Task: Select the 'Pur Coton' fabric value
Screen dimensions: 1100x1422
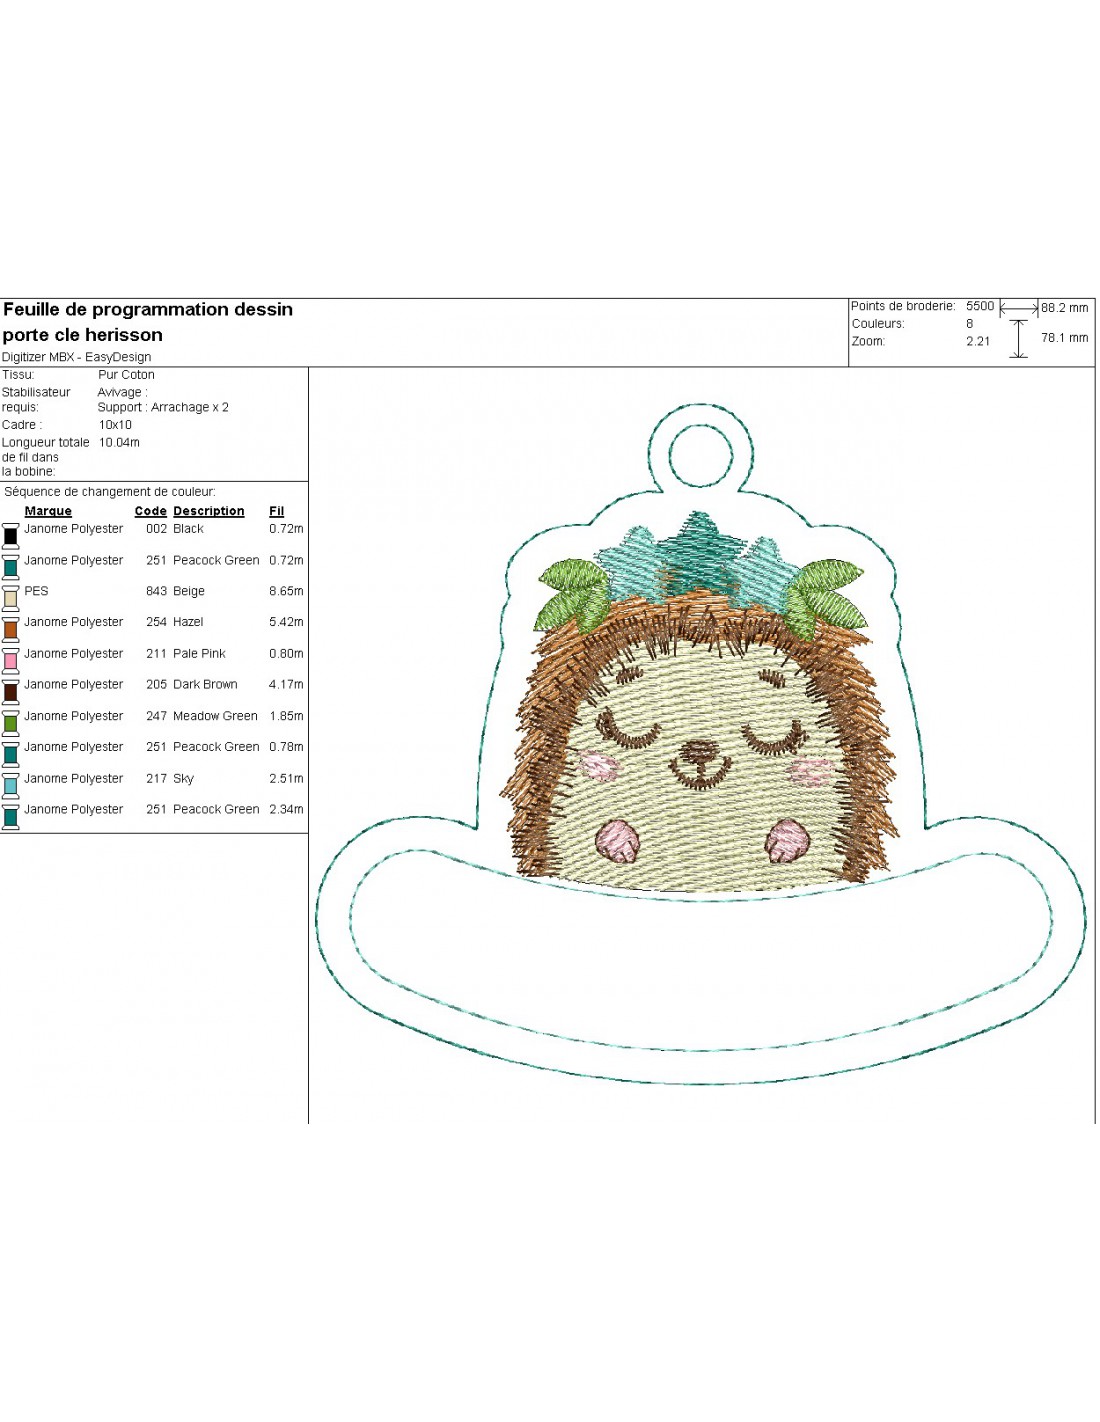Action: coord(126,375)
